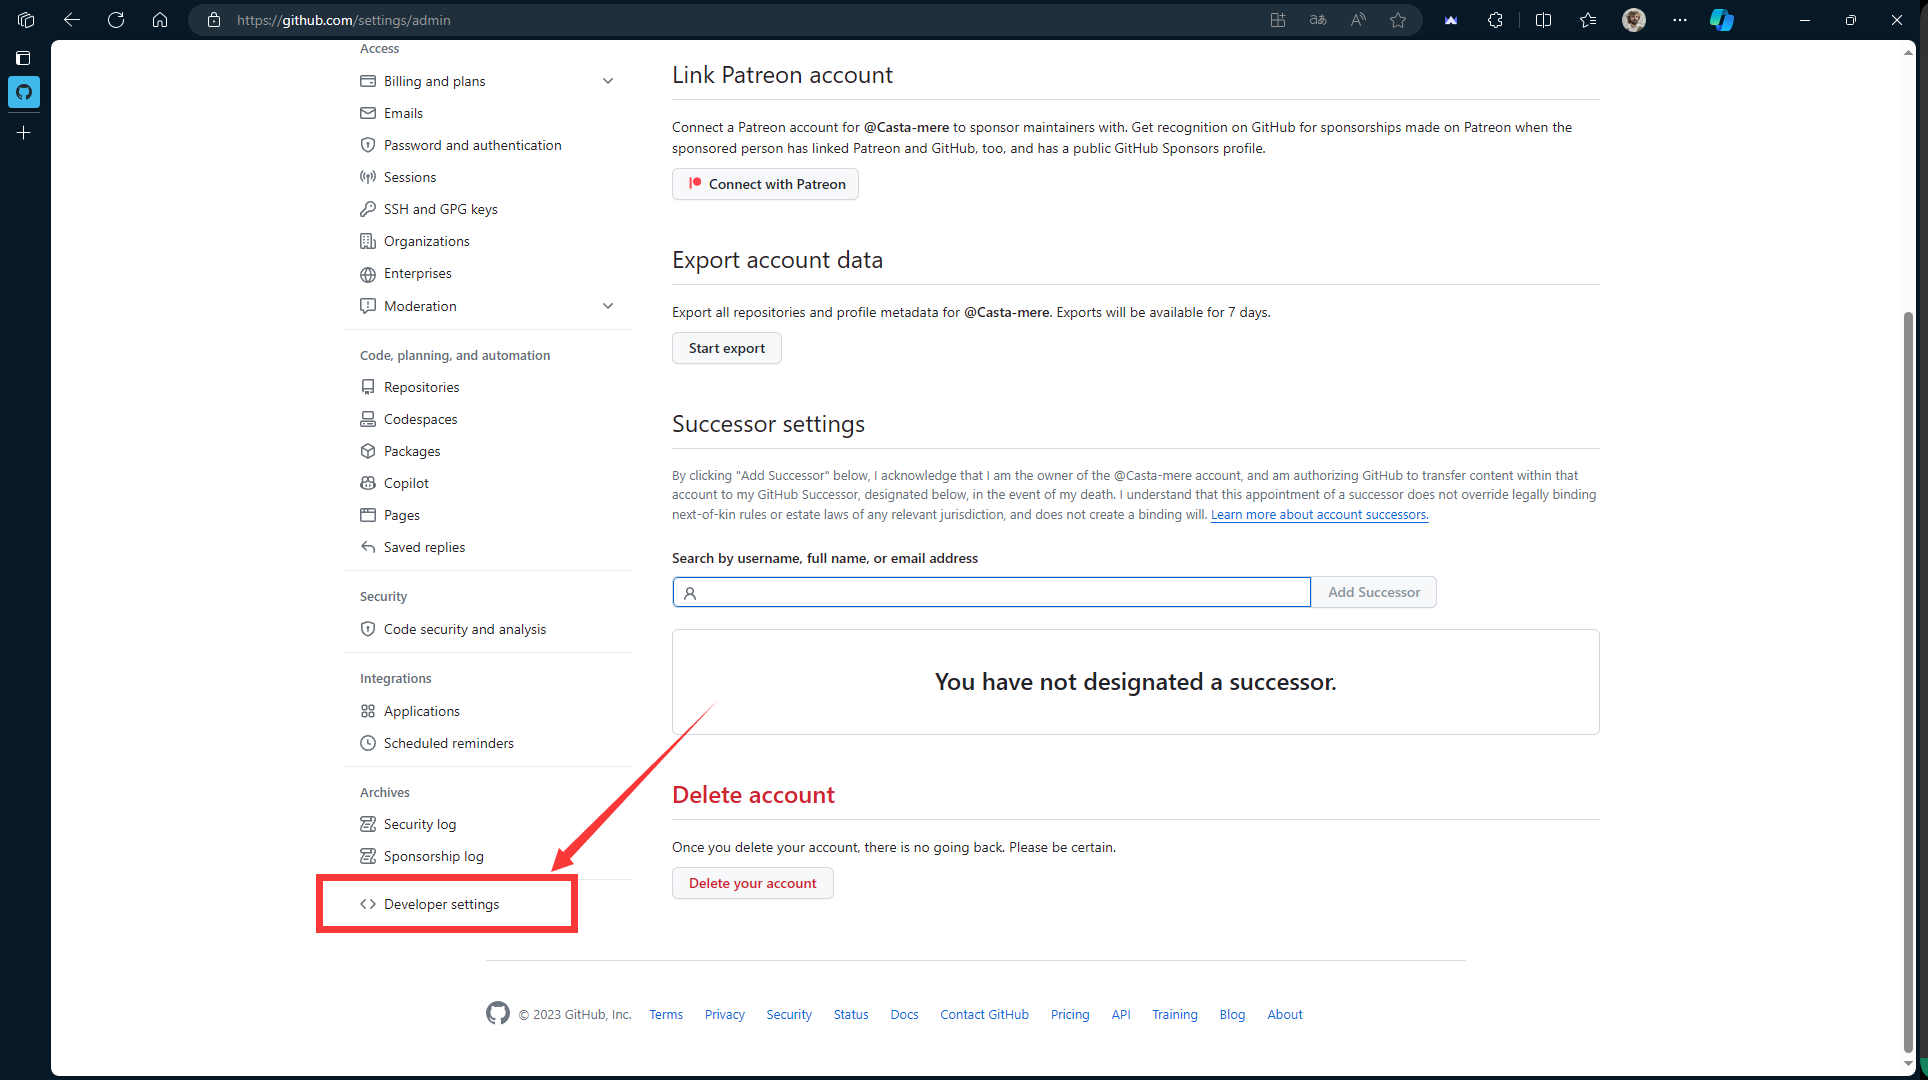This screenshot has width=1928, height=1080.
Task: Open Moderation settings
Action: click(x=420, y=306)
